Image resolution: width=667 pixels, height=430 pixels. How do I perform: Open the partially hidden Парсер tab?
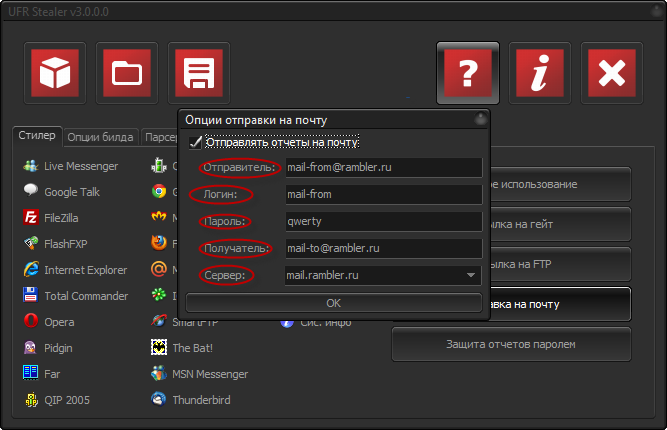tap(160, 137)
